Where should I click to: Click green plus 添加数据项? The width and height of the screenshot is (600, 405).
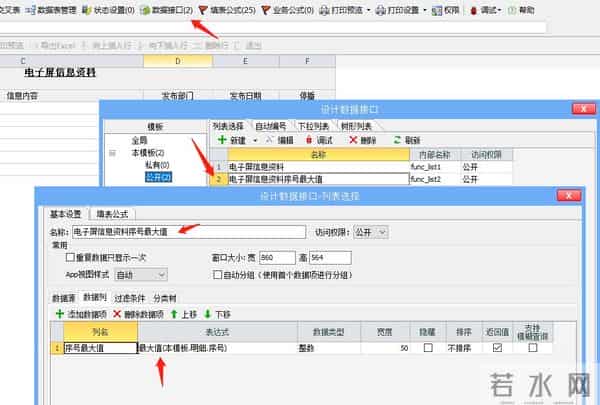[x=60, y=314]
